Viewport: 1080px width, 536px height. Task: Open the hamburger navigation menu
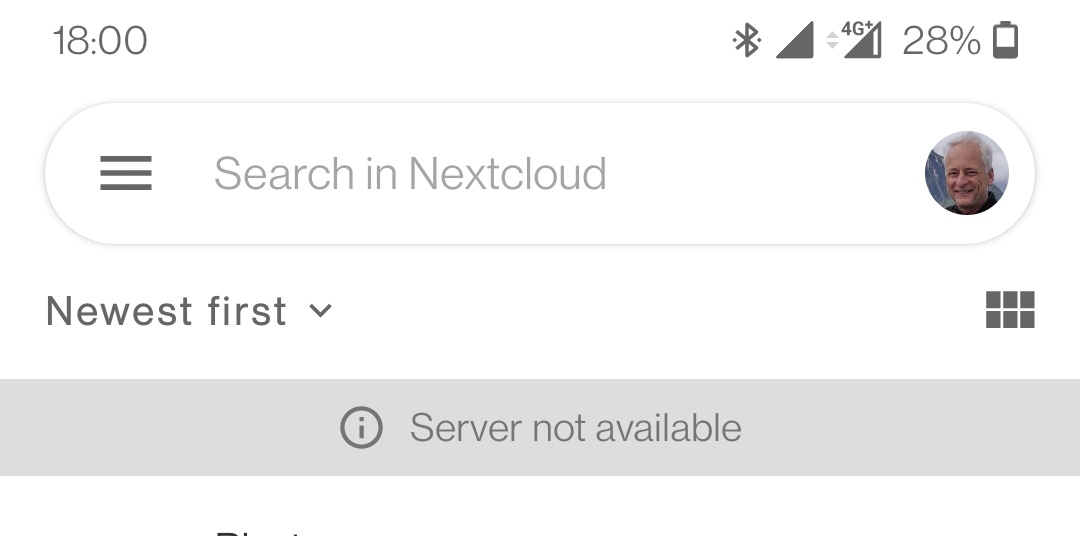tap(126, 174)
